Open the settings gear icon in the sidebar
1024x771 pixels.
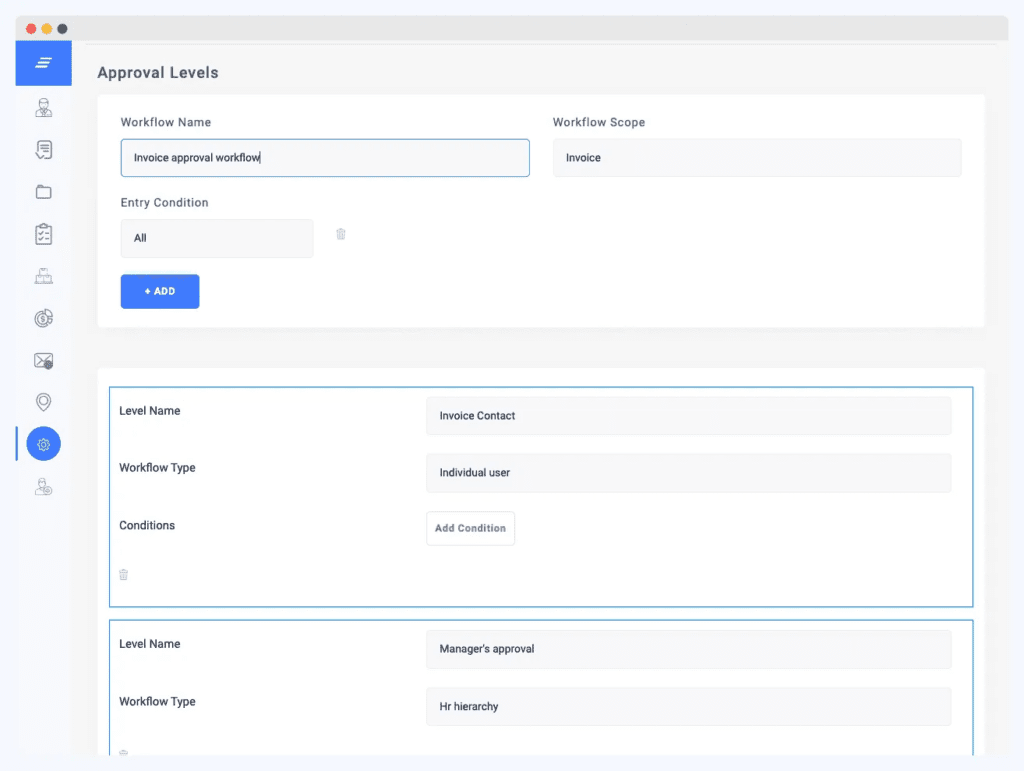44,444
